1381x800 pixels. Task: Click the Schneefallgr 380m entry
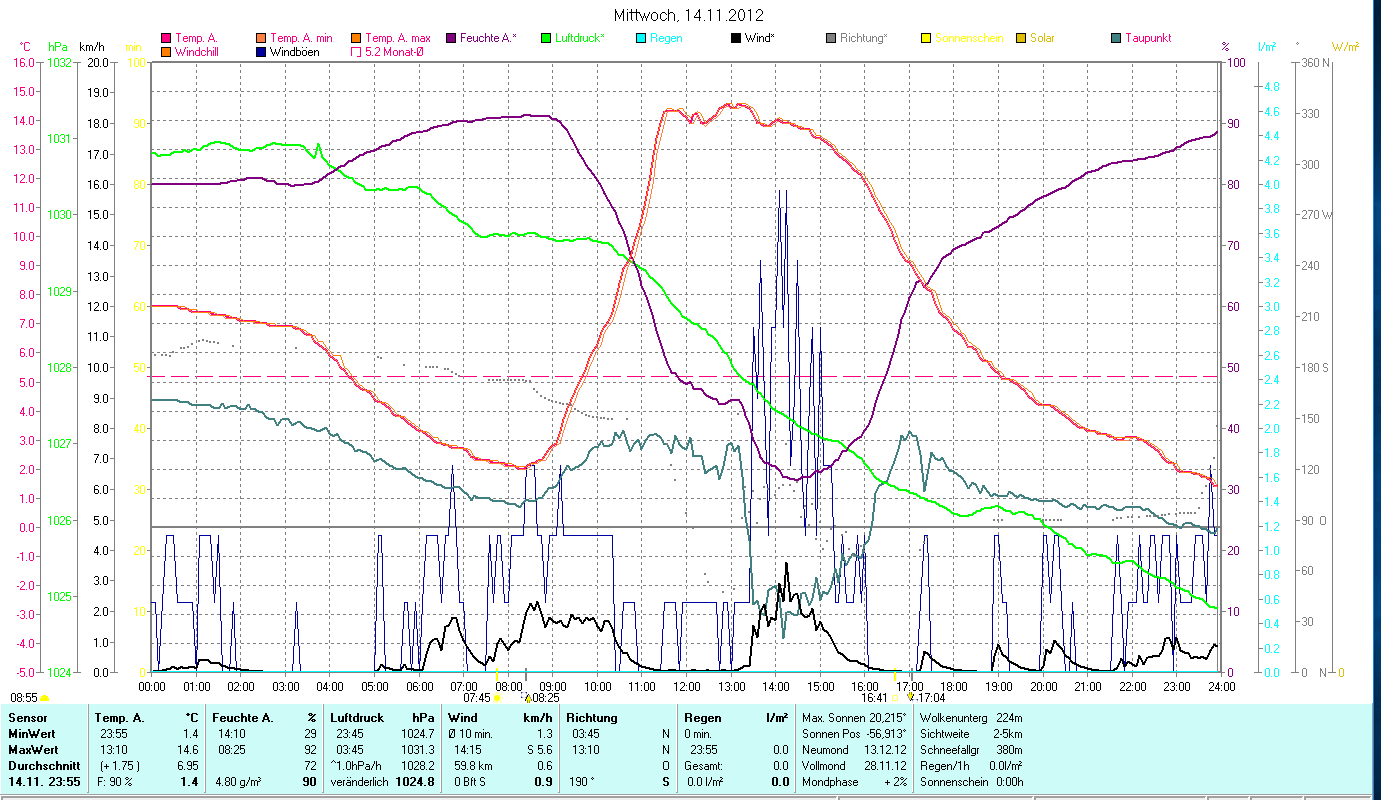click(971, 749)
